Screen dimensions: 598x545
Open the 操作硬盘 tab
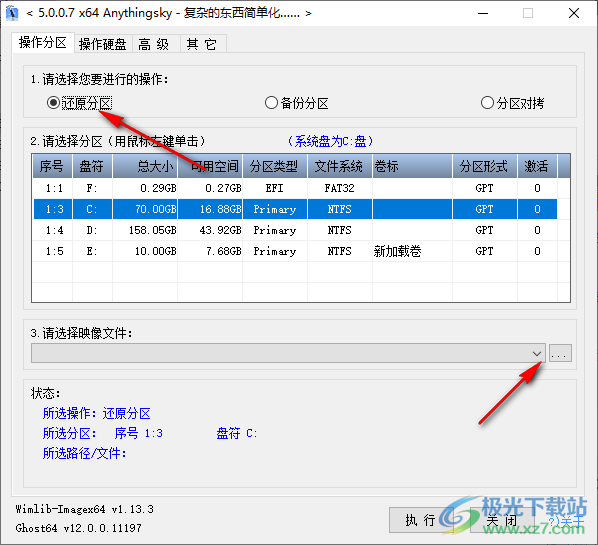click(103, 44)
